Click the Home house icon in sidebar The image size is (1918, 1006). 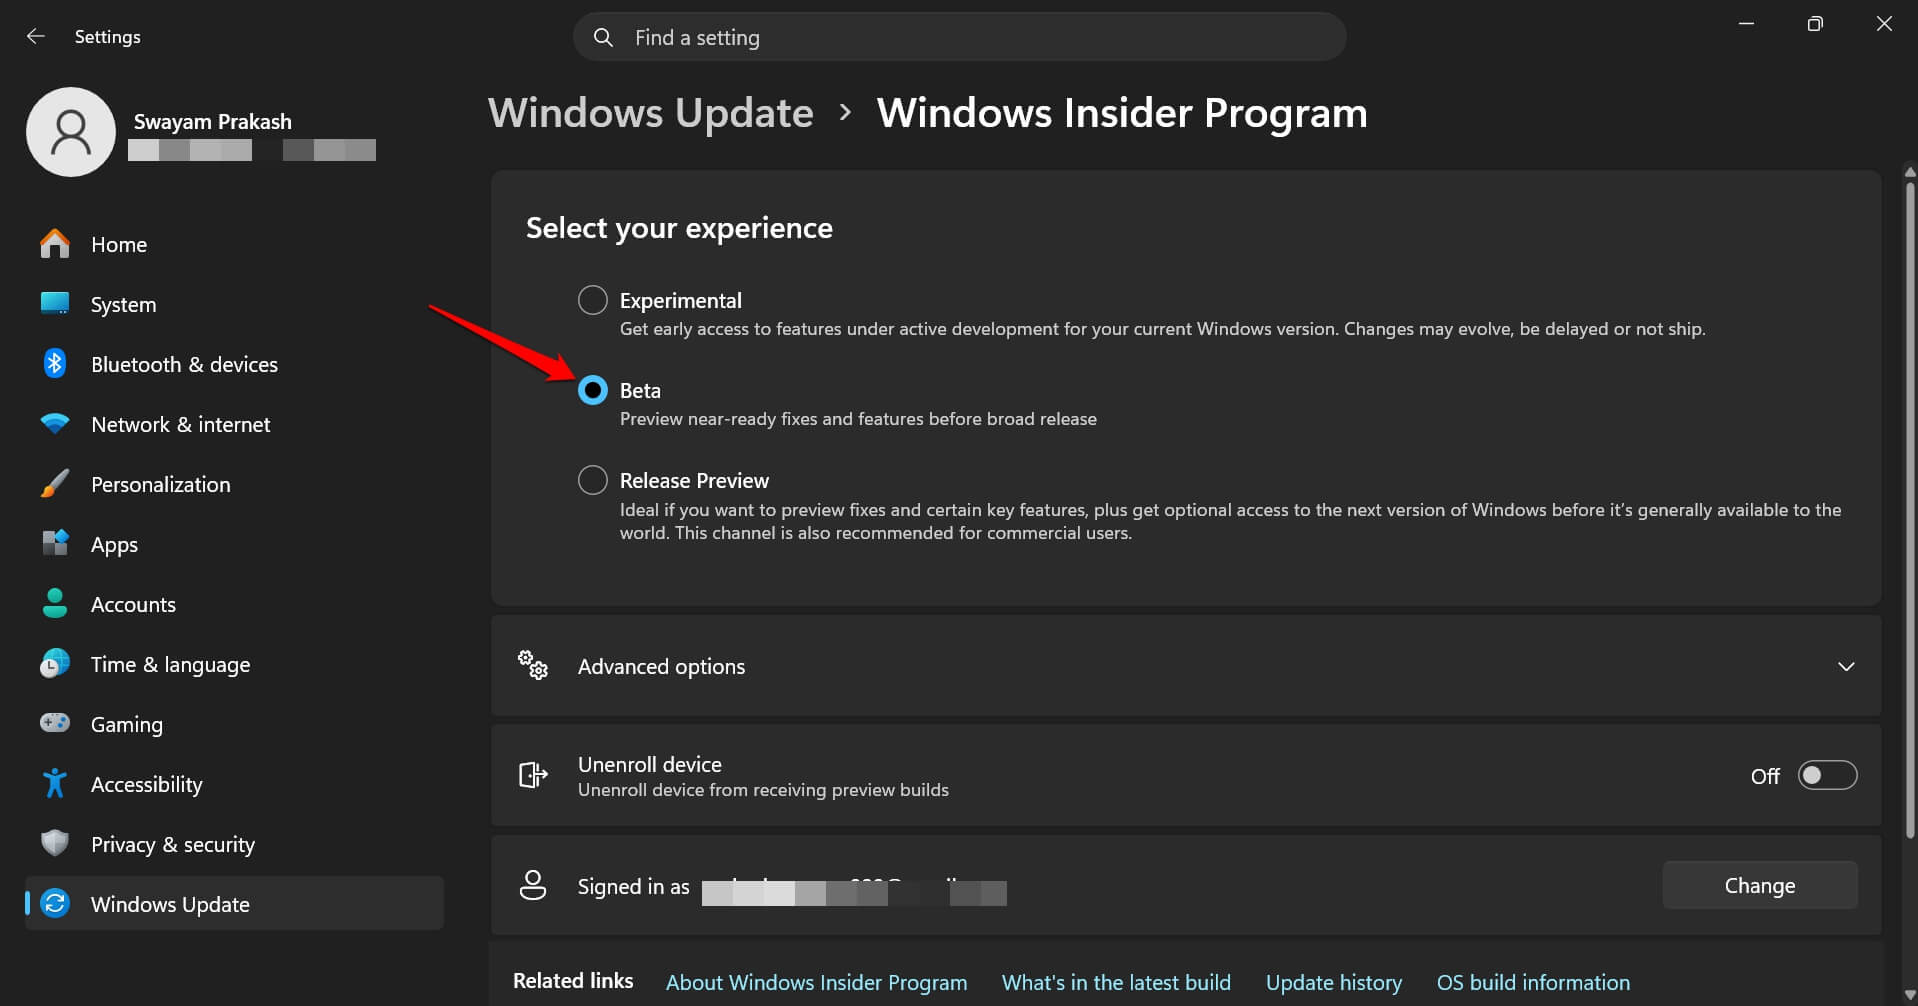tap(55, 244)
